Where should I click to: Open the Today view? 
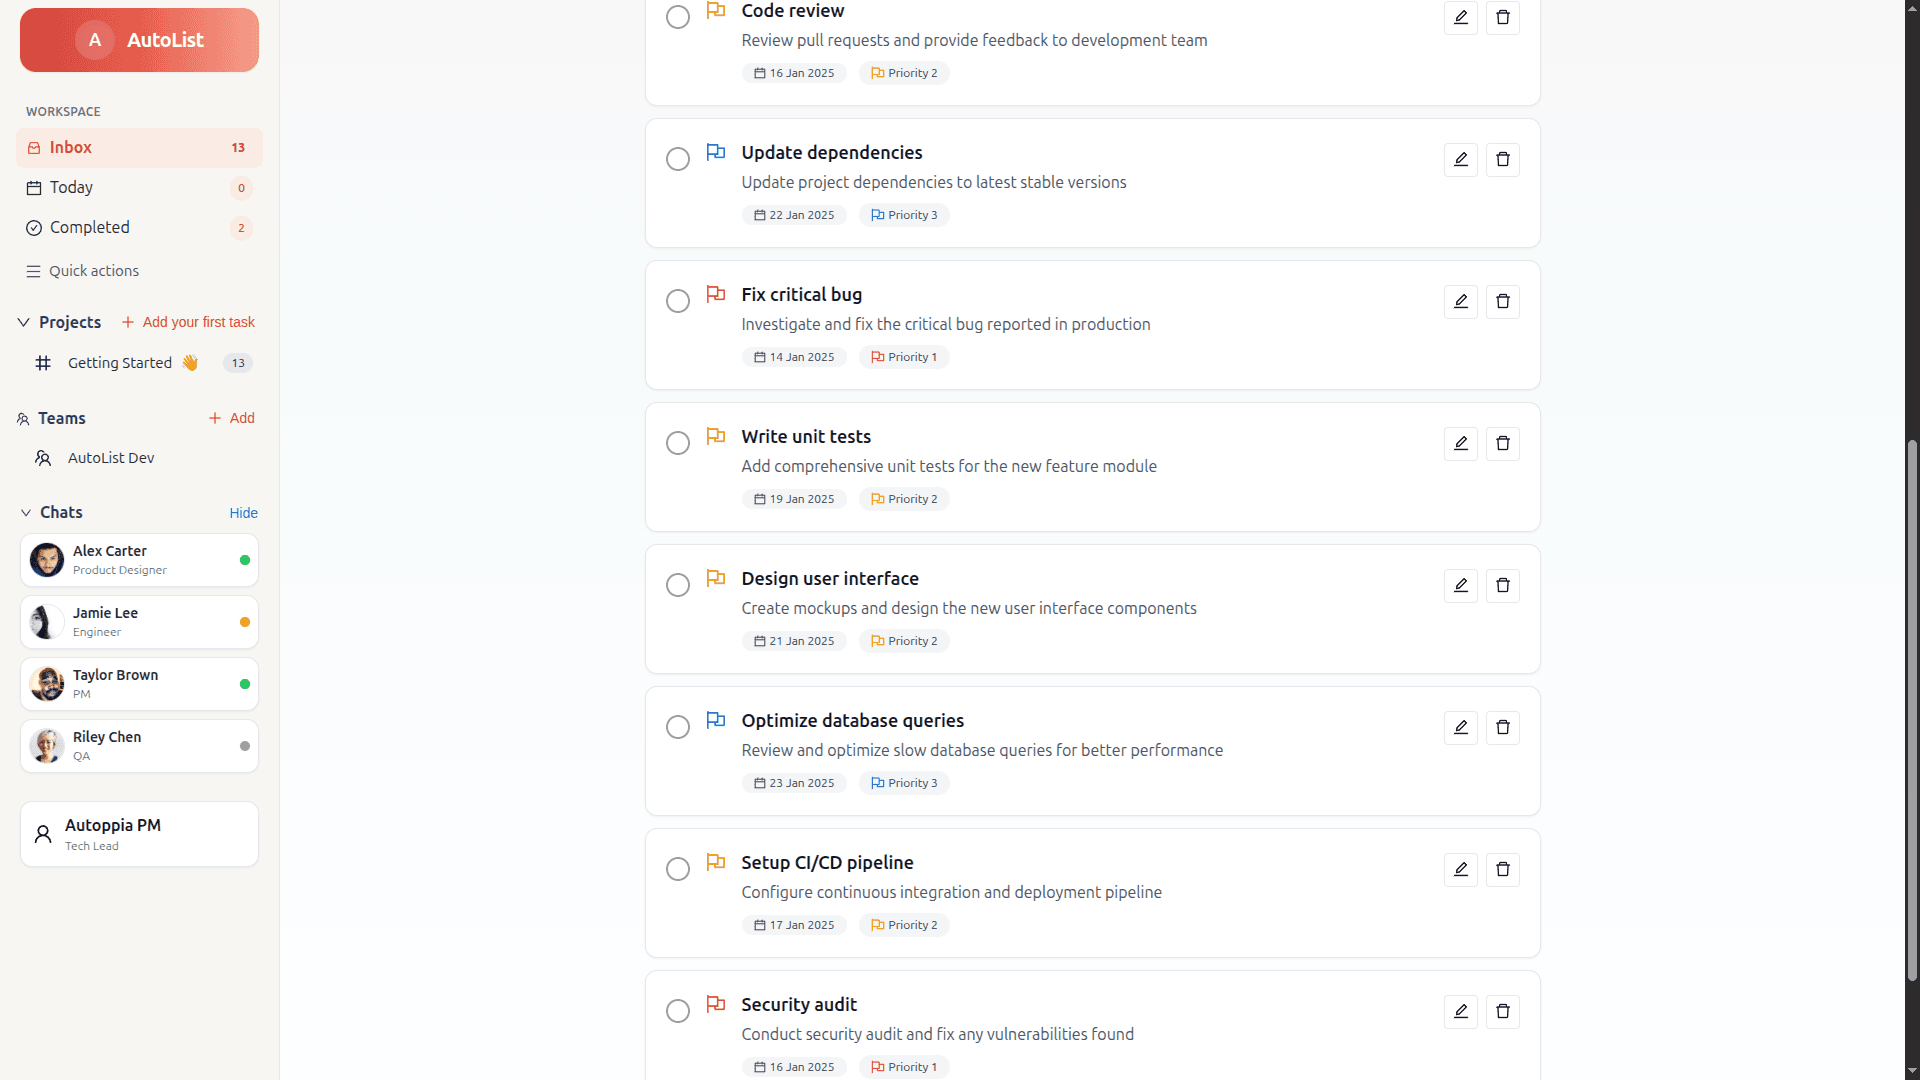pos(71,188)
